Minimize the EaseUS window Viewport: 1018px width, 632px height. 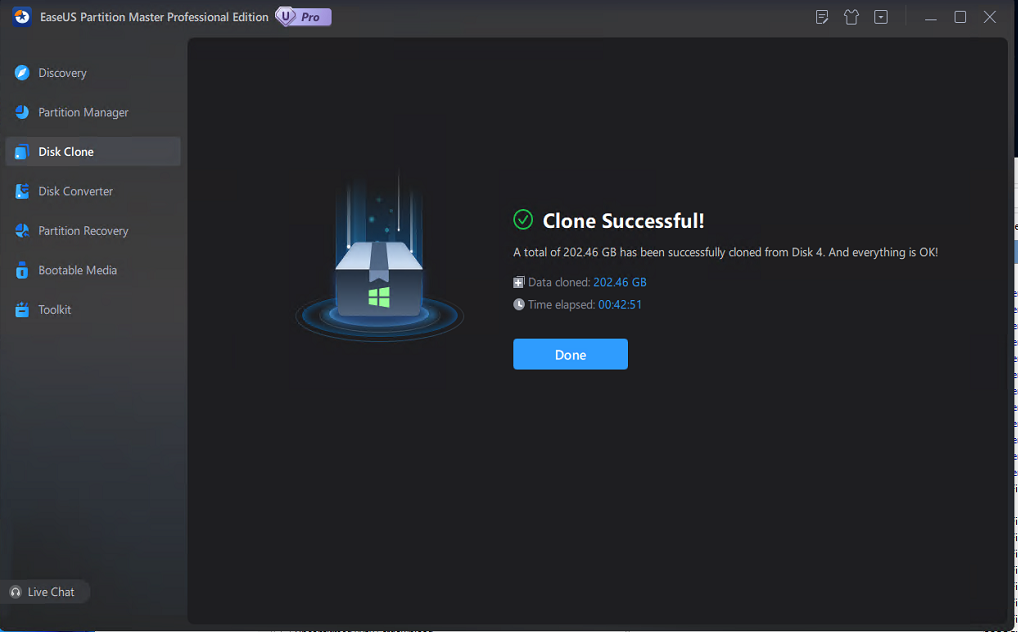click(x=930, y=18)
